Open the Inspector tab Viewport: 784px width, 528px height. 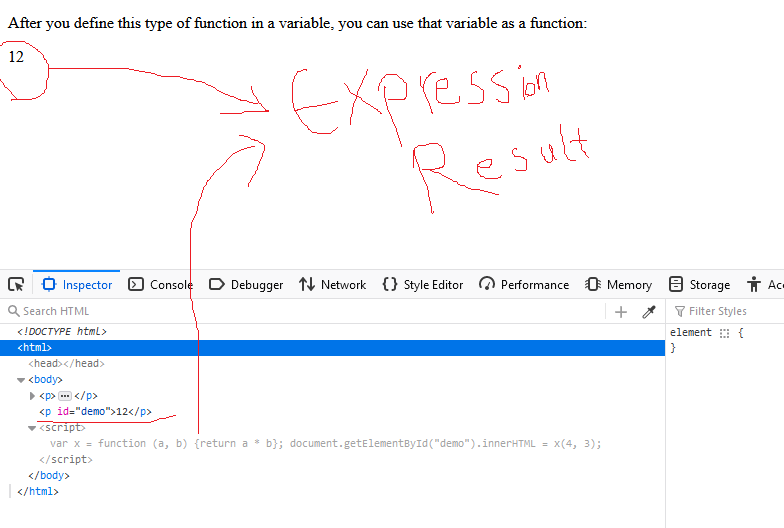click(x=76, y=284)
